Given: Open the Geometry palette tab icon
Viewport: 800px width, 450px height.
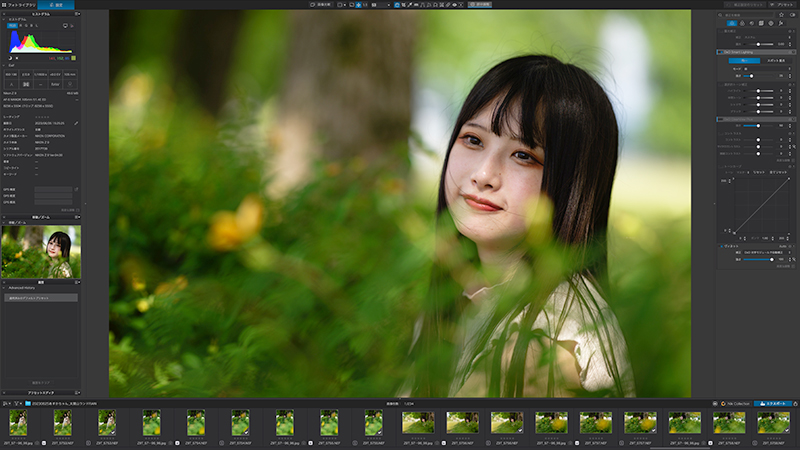Looking at the screenshot, I should (761, 23).
